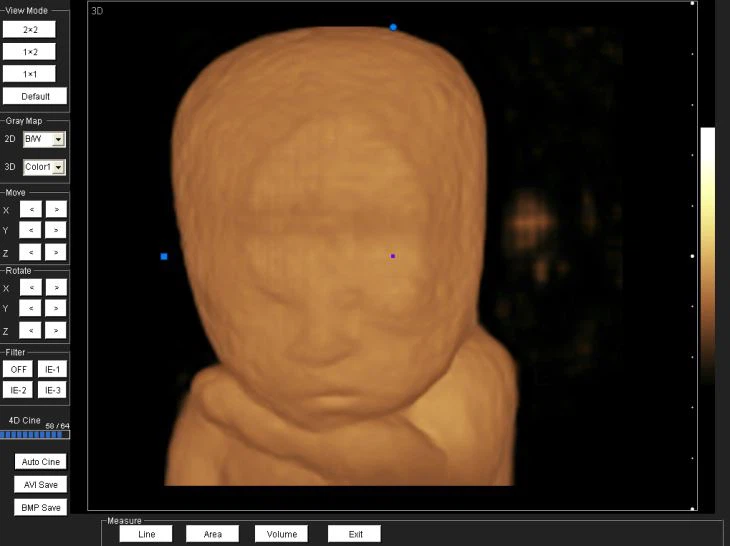Screen dimensions: 730x546
Task: Enable the IE-3 filter
Action: point(53,390)
